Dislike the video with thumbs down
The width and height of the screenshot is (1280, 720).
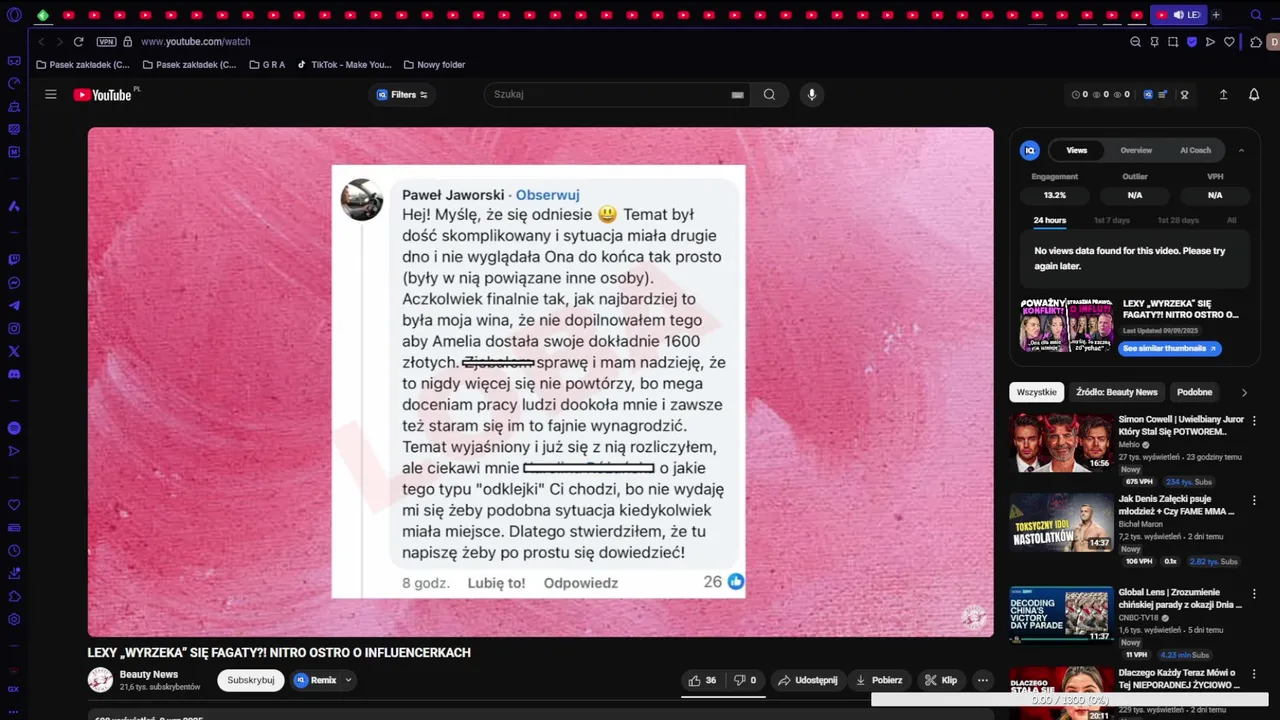coord(745,680)
